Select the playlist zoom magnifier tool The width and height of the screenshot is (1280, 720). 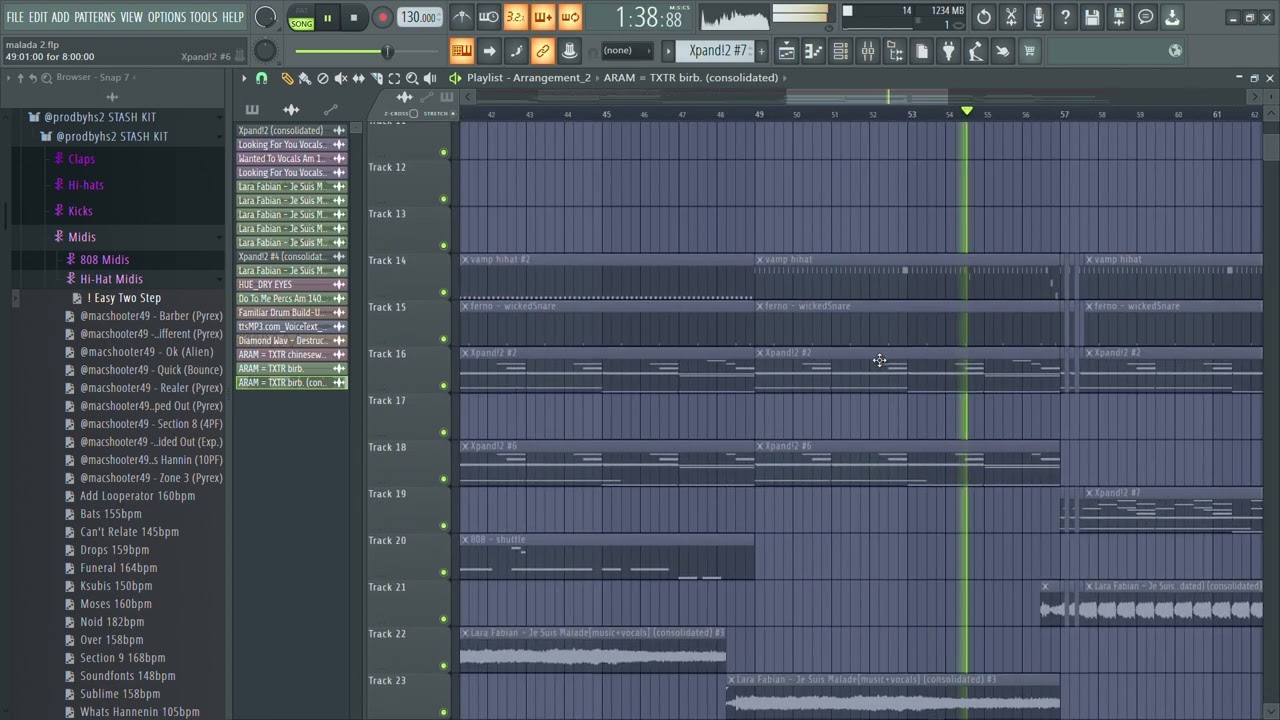pos(412,78)
